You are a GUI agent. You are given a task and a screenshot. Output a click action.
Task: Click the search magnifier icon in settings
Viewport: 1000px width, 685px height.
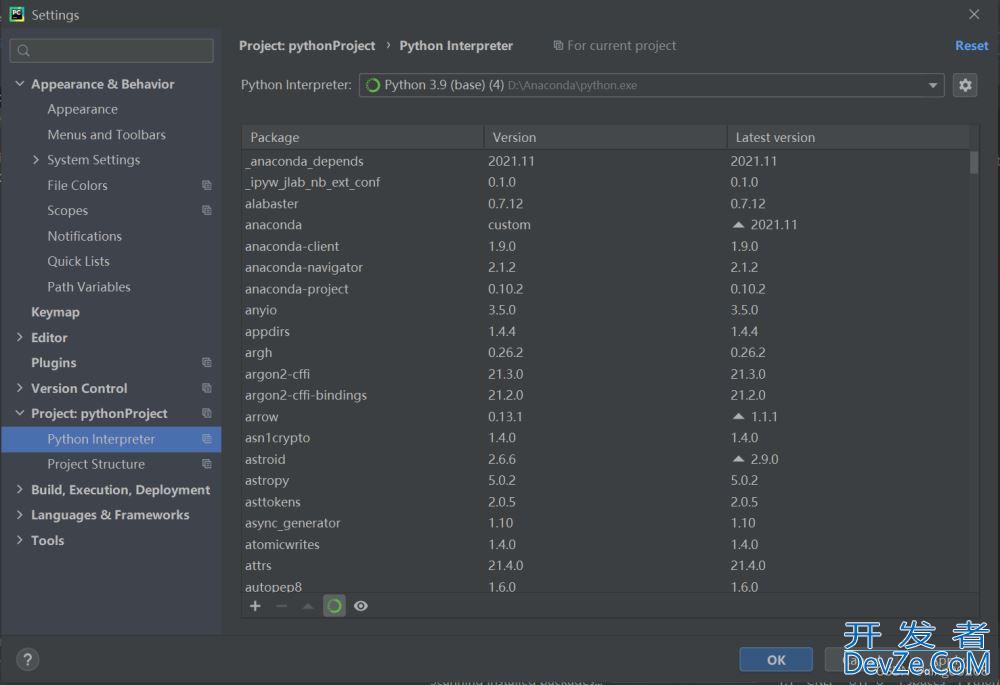[24, 50]
